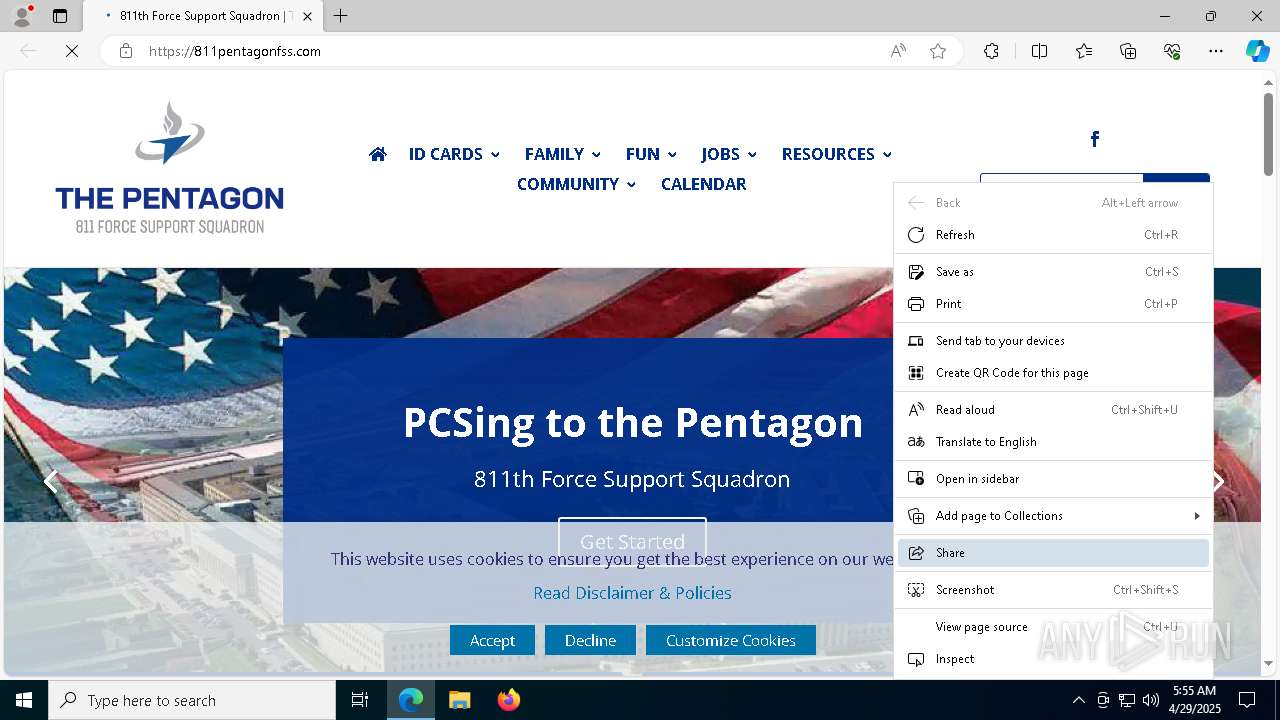Expand the FAMILY menu
This screenshot has height=720, width=1280.
pyautogui.click(x=563, y=154)
